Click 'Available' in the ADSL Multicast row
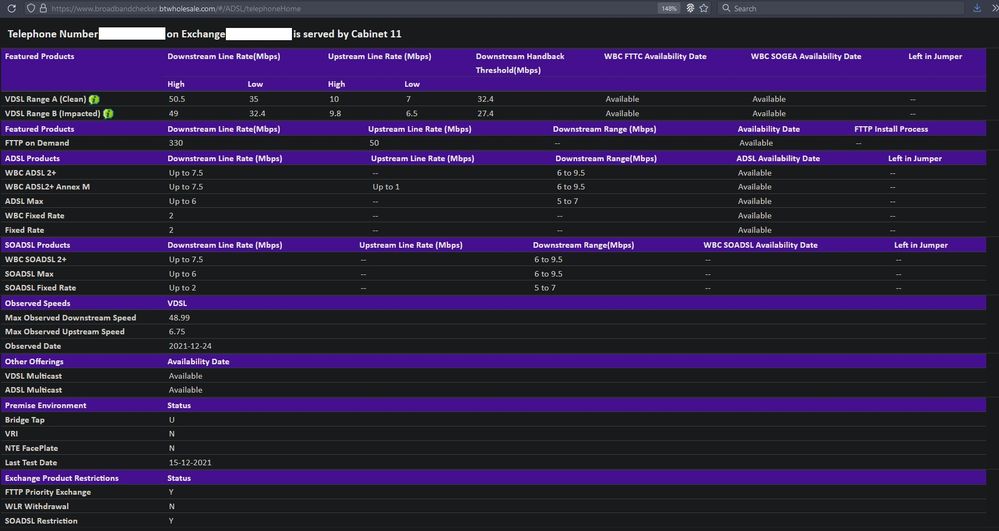 pyautogui.click(x=185, y=389)
